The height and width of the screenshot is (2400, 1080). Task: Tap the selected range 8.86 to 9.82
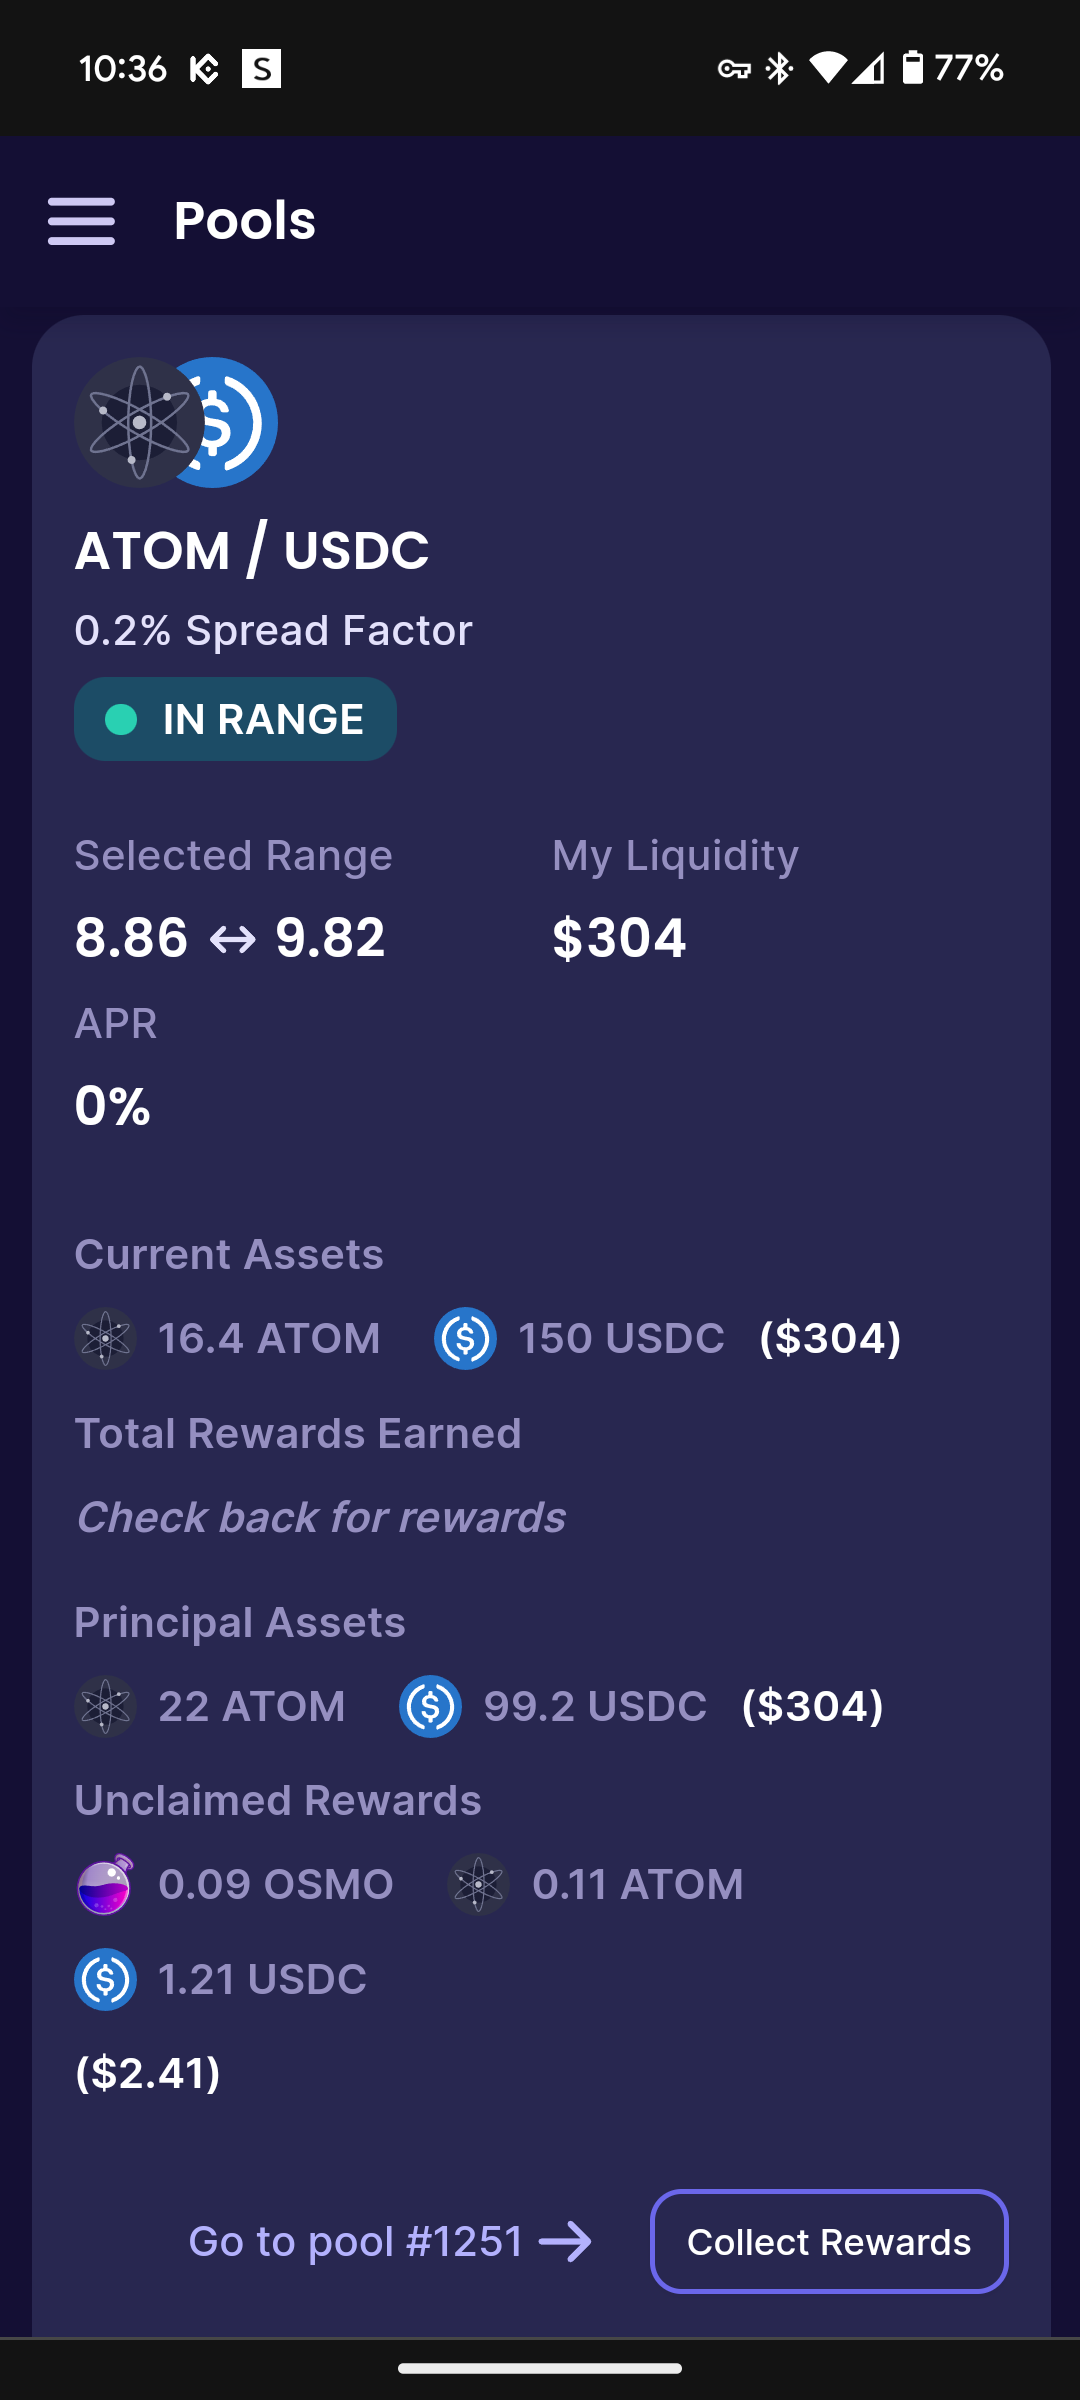pos(230,938)
